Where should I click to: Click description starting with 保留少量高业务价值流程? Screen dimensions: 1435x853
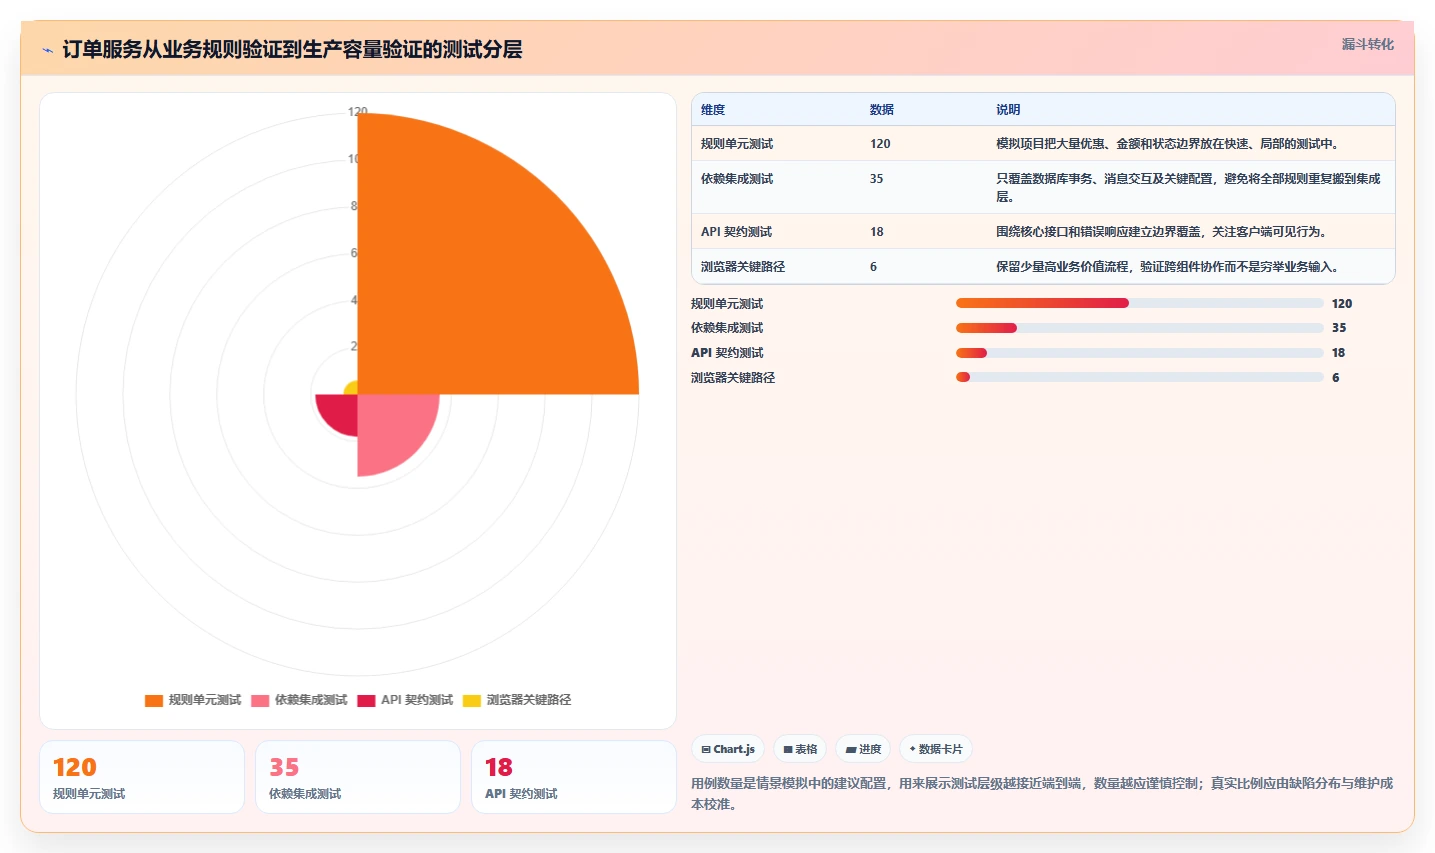pos(1167,267)
